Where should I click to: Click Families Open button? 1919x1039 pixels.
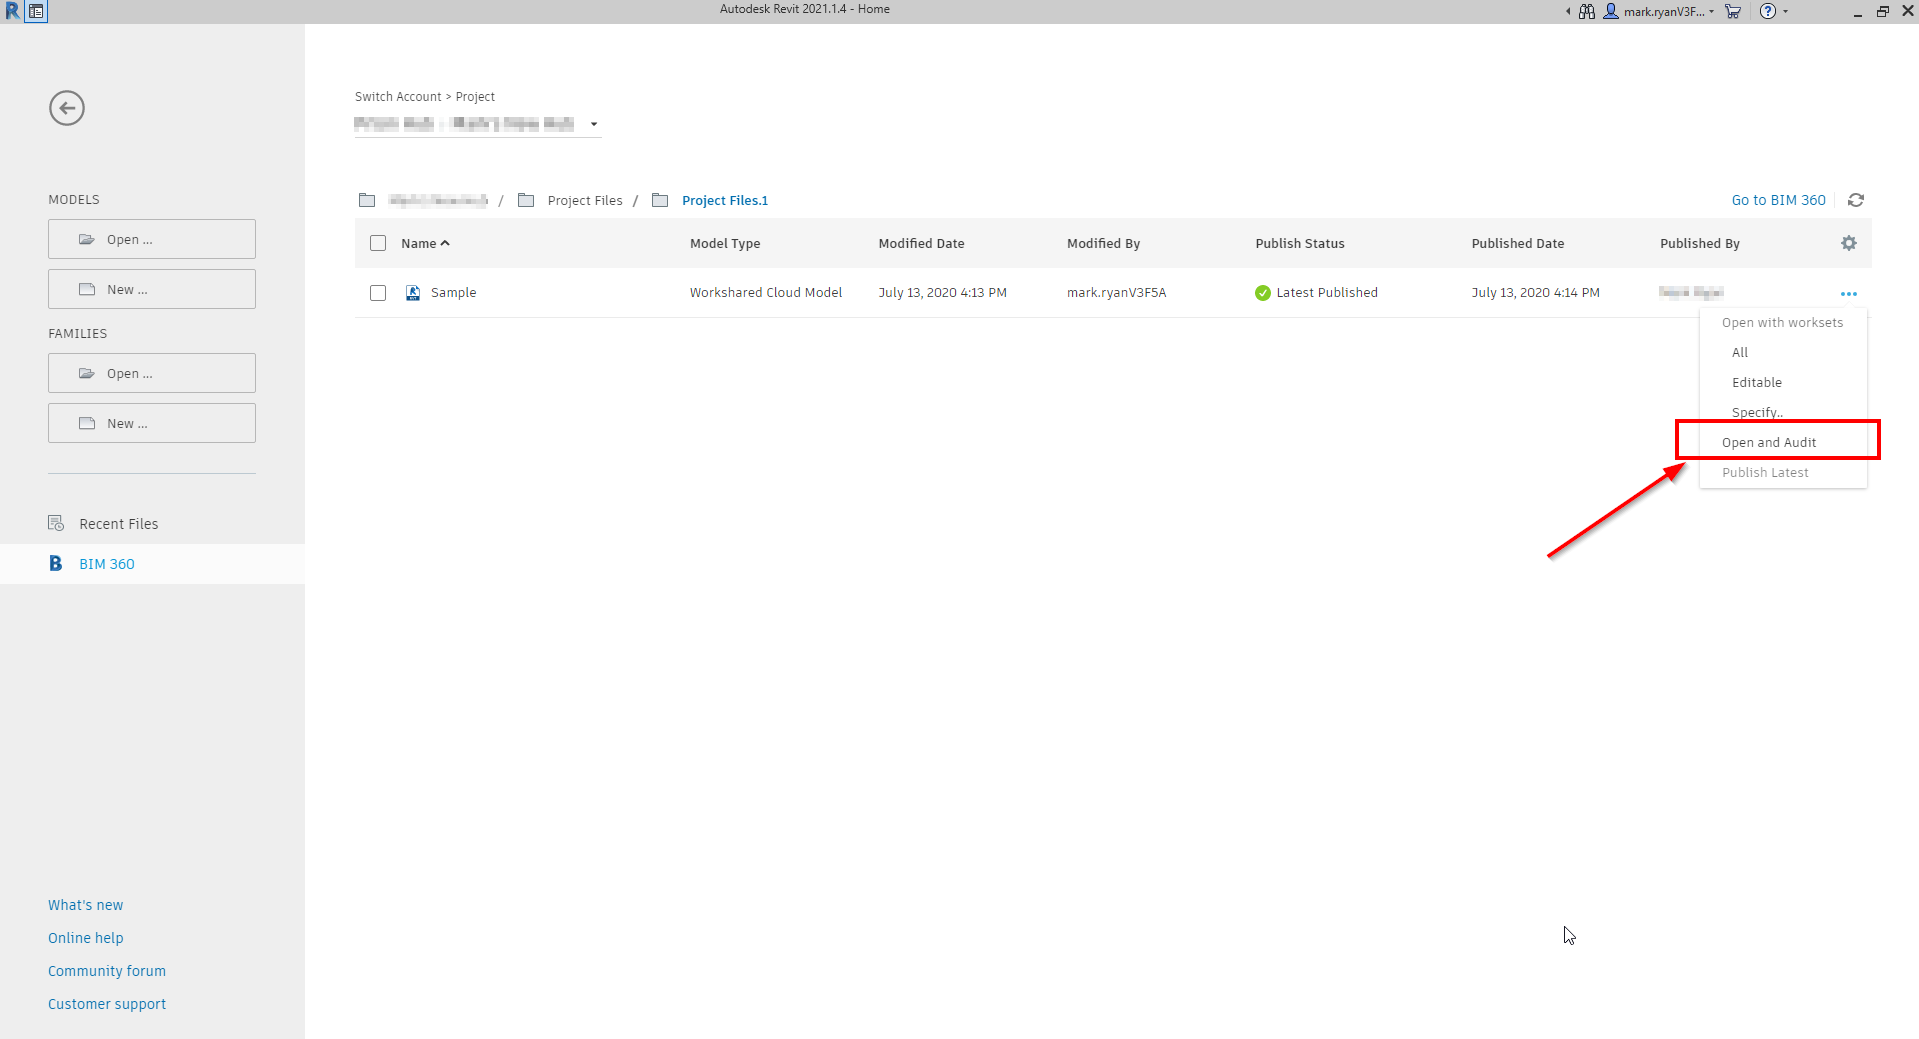click(x=152, y=373)
